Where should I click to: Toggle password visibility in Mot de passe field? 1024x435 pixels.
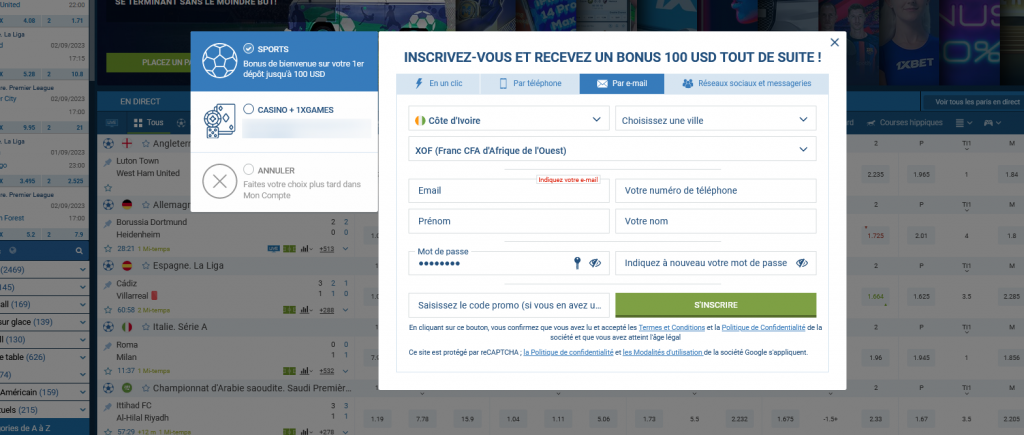595,263
